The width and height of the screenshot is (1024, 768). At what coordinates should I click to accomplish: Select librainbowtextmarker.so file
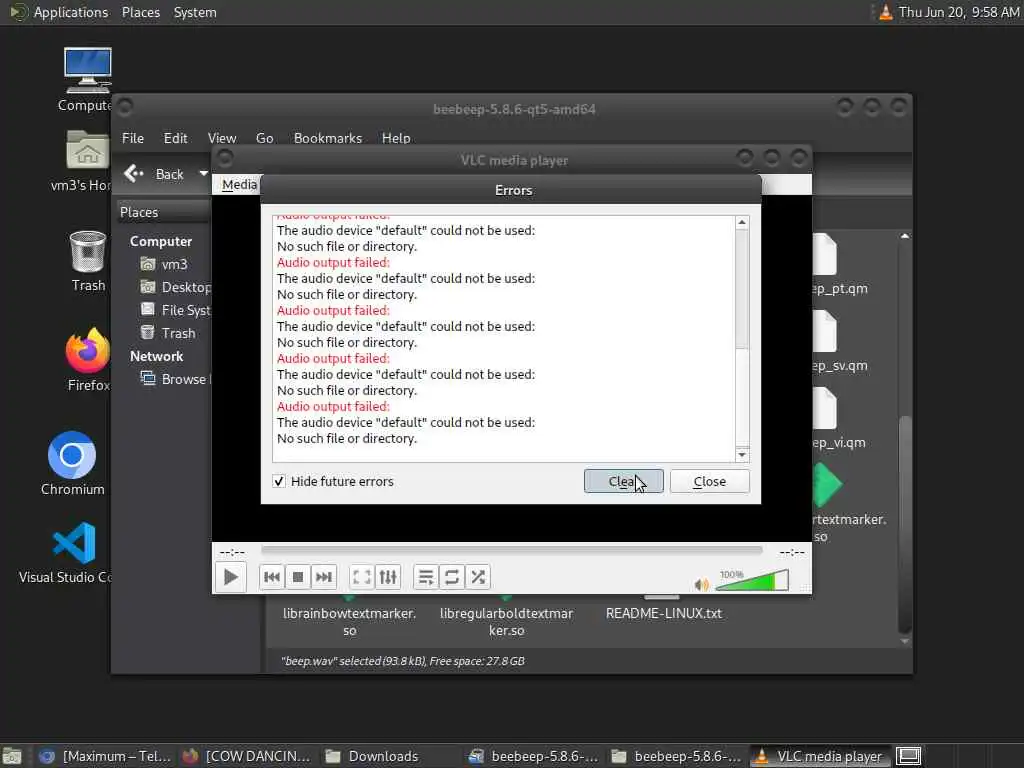349,621
